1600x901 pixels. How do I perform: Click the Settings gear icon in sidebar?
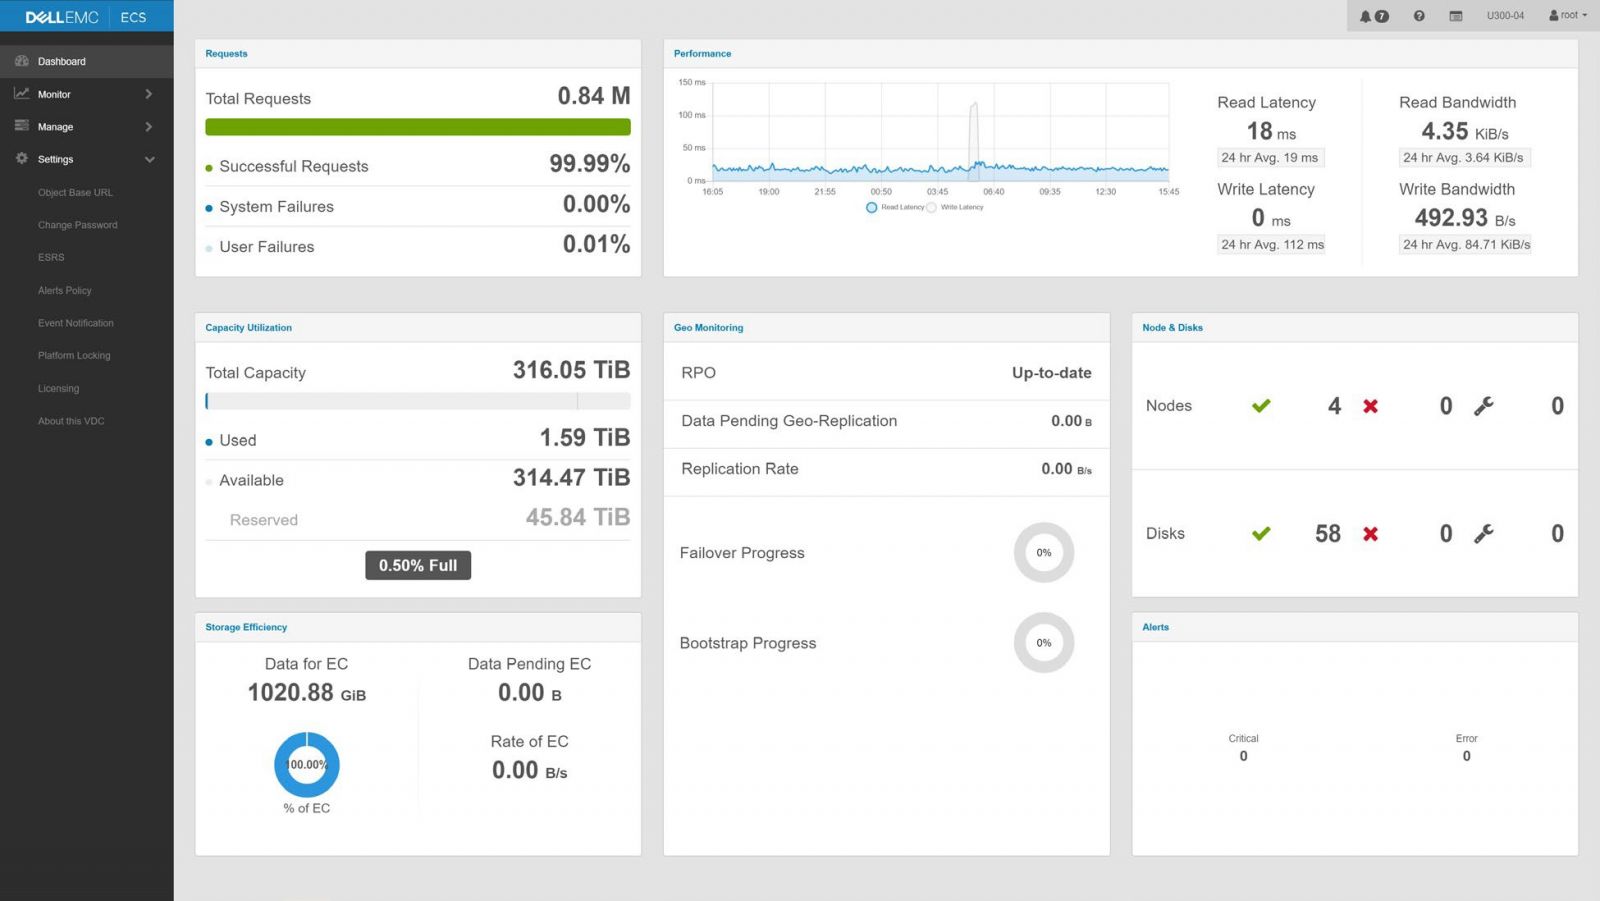click(x=22, y=159)
